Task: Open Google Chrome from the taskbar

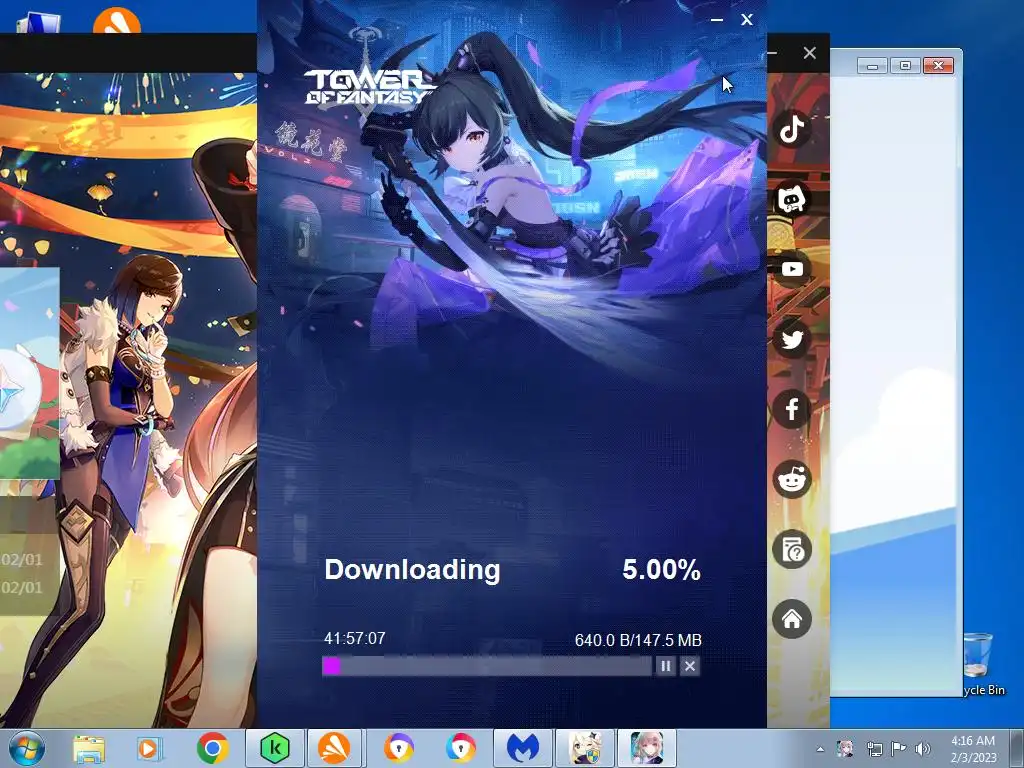Action: [212, 749]
